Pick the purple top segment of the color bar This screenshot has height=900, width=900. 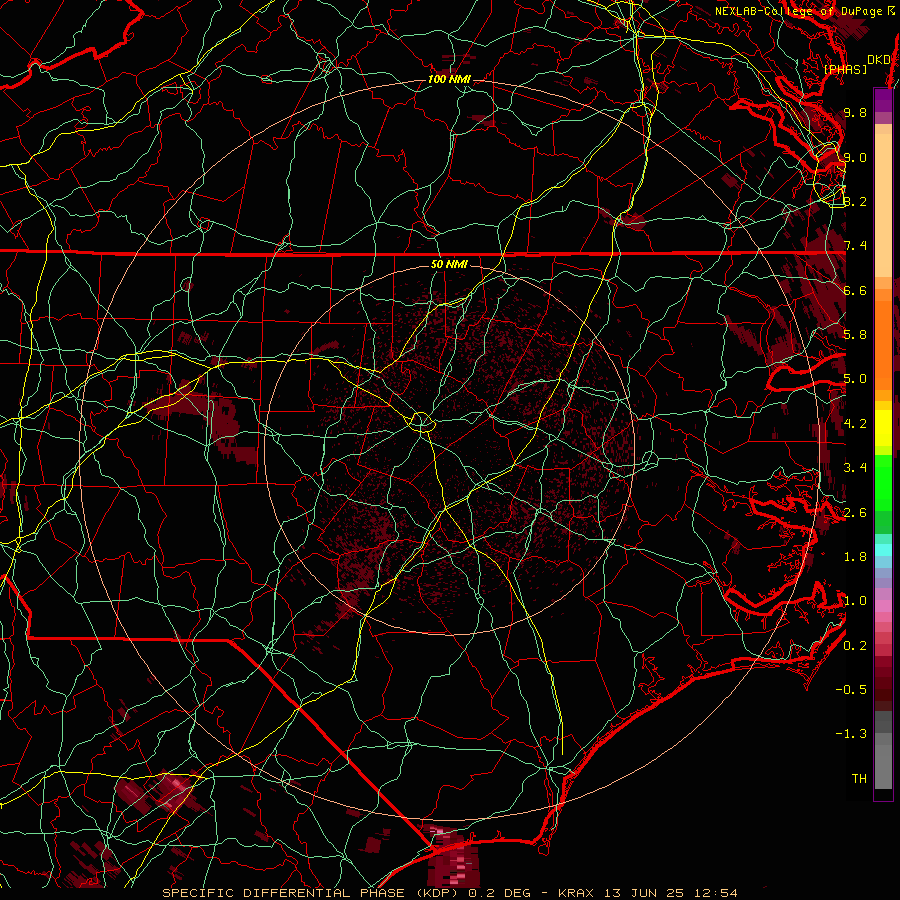click(883, 100)
